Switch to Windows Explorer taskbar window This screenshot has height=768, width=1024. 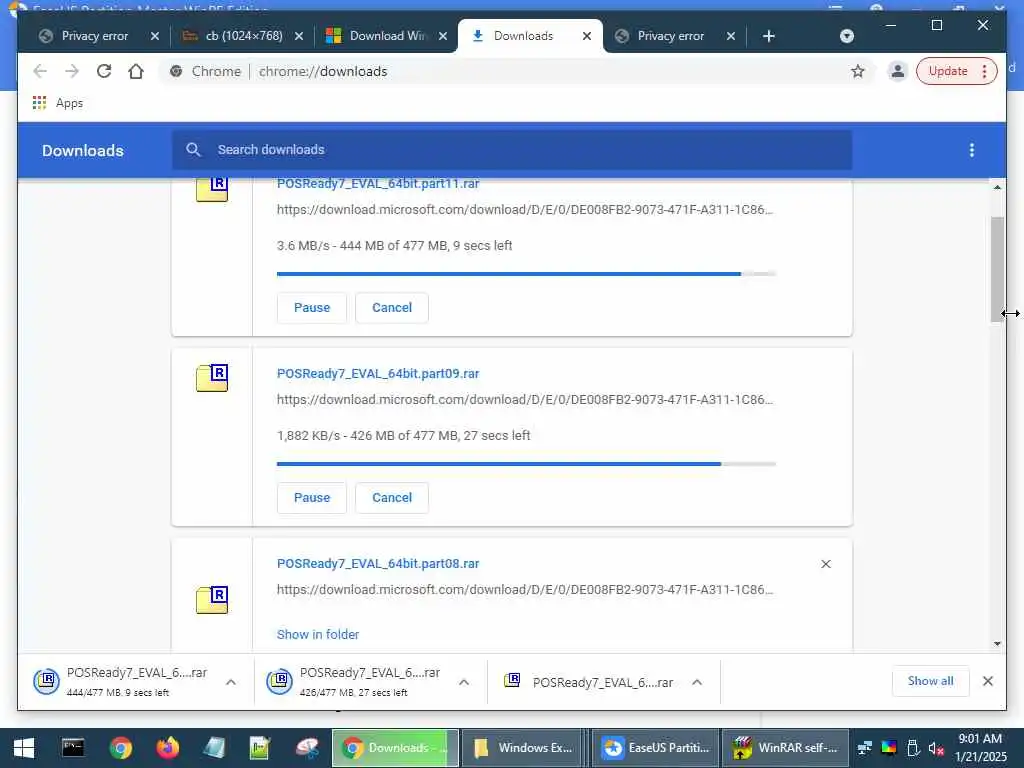coord(524,748)
